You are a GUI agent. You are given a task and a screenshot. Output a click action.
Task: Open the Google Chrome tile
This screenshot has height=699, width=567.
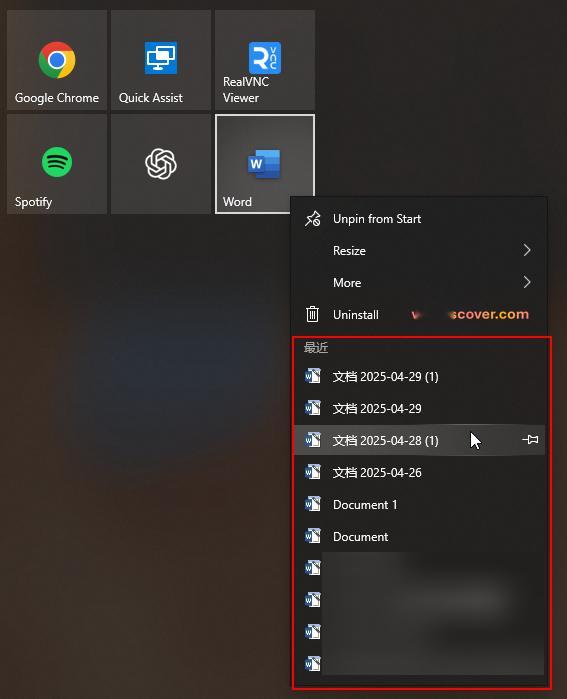[x=57, y=60]
